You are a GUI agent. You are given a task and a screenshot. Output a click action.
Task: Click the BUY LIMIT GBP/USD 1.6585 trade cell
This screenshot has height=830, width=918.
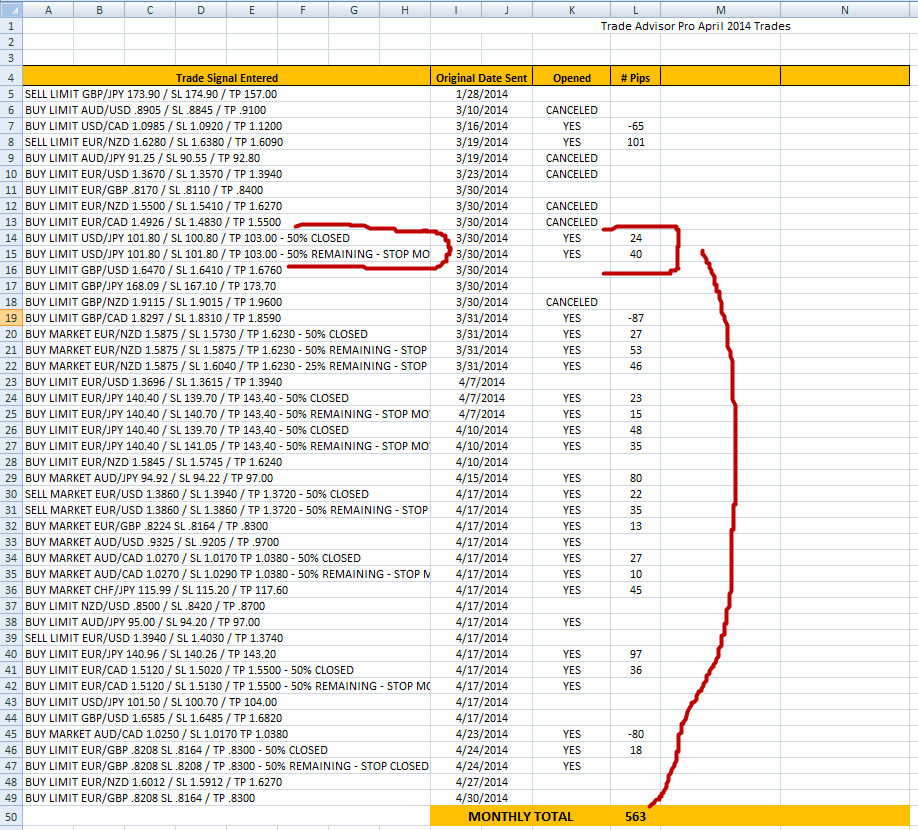coord(227,718)
